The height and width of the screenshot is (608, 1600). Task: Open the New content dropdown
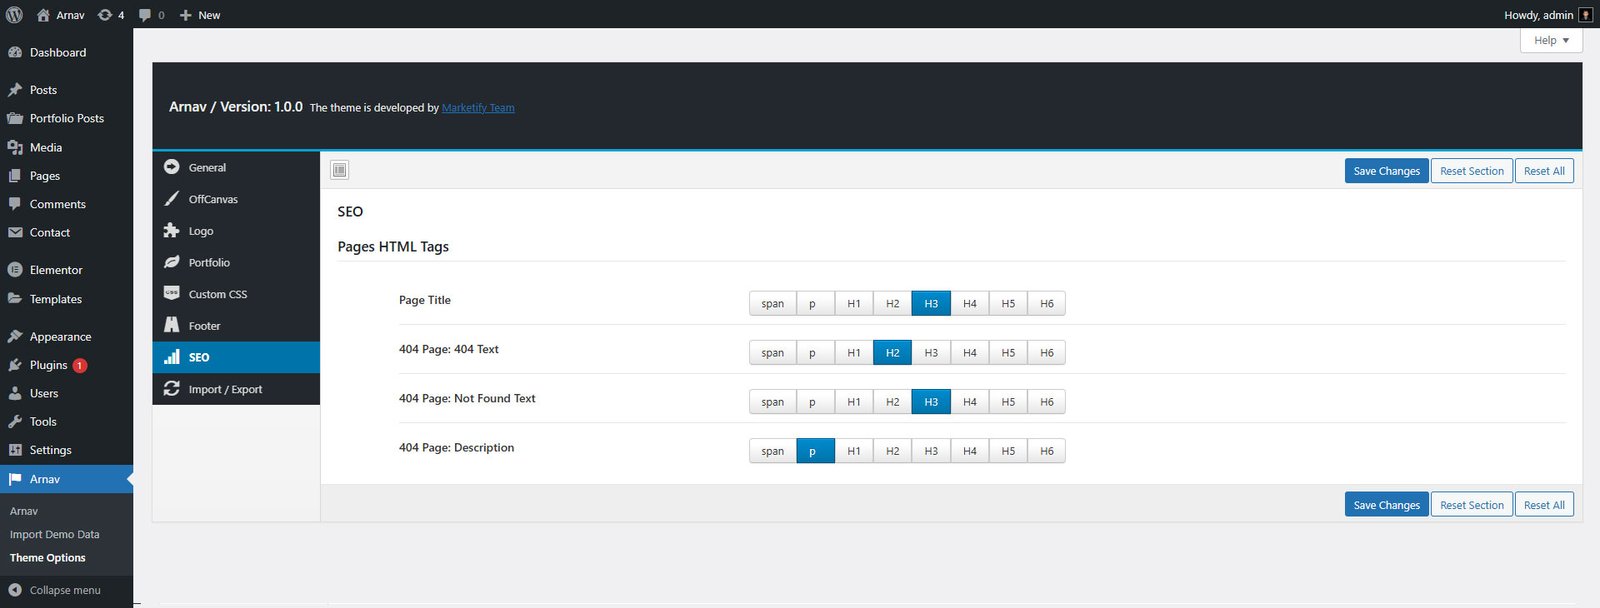pos(200,15)
